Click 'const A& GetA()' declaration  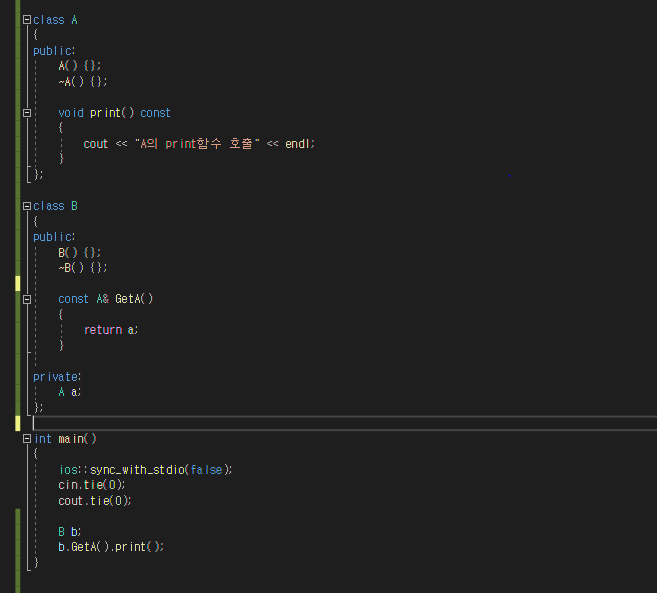pyautogui.click(x=106, y=299)
